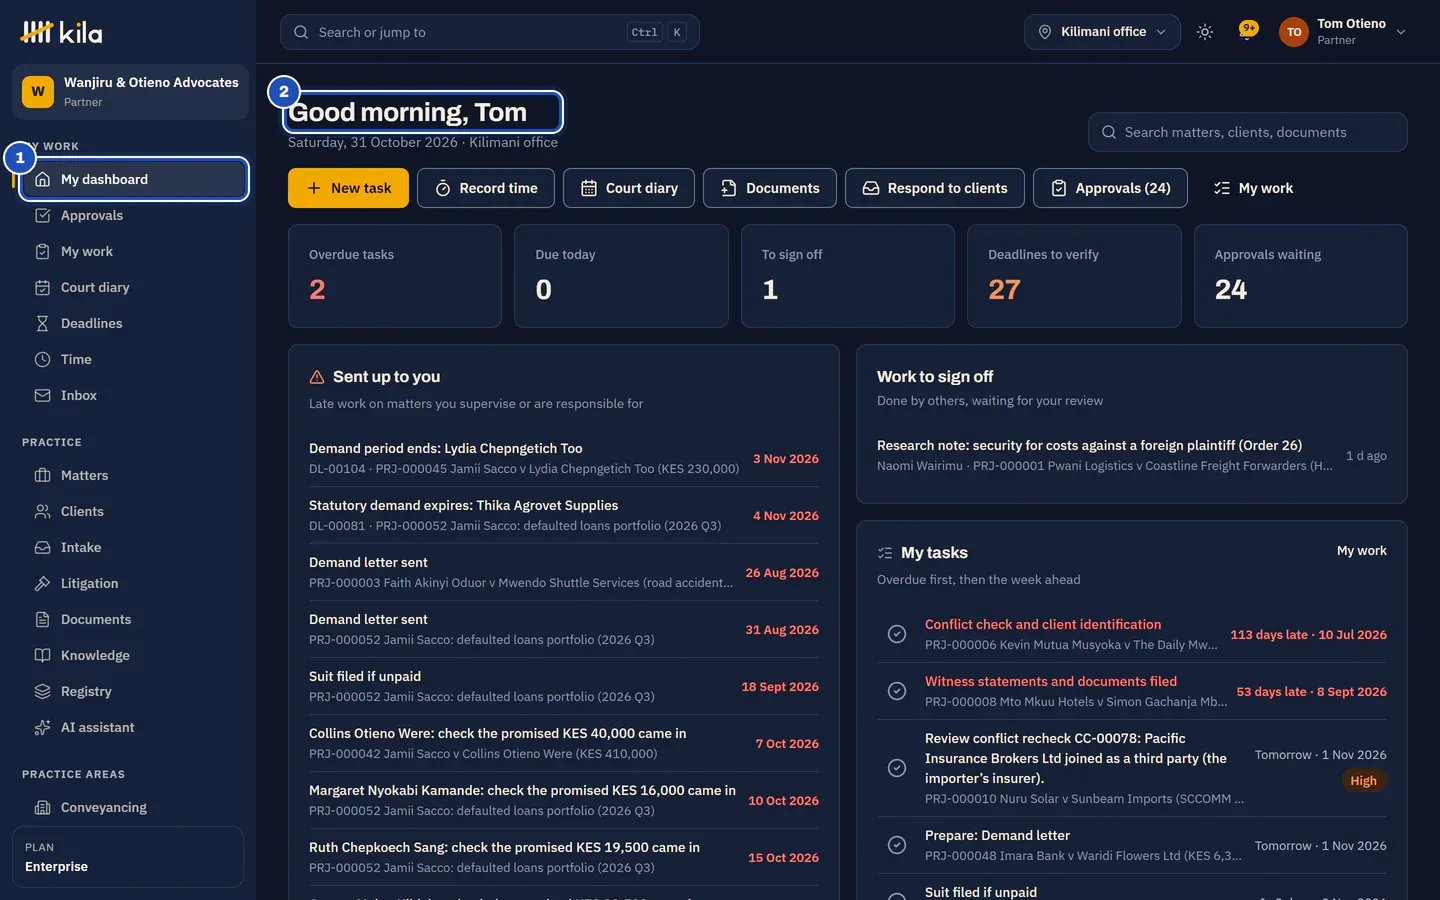Click the Conveyancing building icon
Viewport: 1440px width, 900px height.
click(42, 807)
